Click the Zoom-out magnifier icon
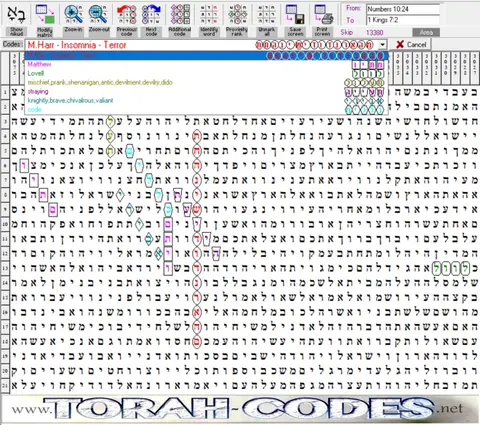 point(99,14)
